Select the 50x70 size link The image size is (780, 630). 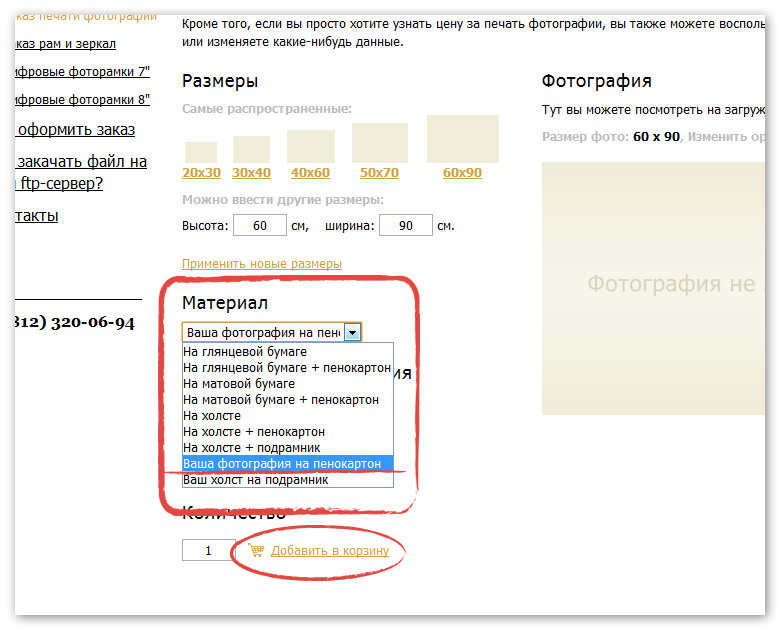(380, 172)
